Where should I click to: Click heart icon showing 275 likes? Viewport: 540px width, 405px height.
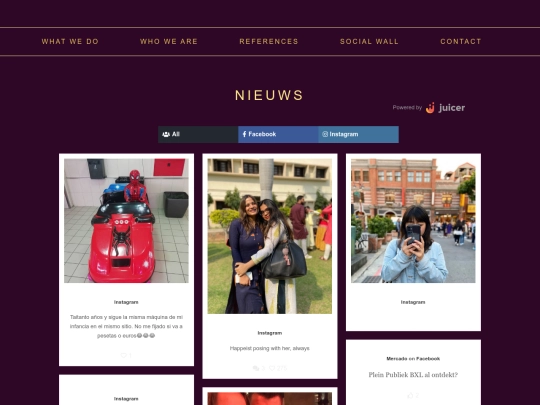[x=272, y=368]
